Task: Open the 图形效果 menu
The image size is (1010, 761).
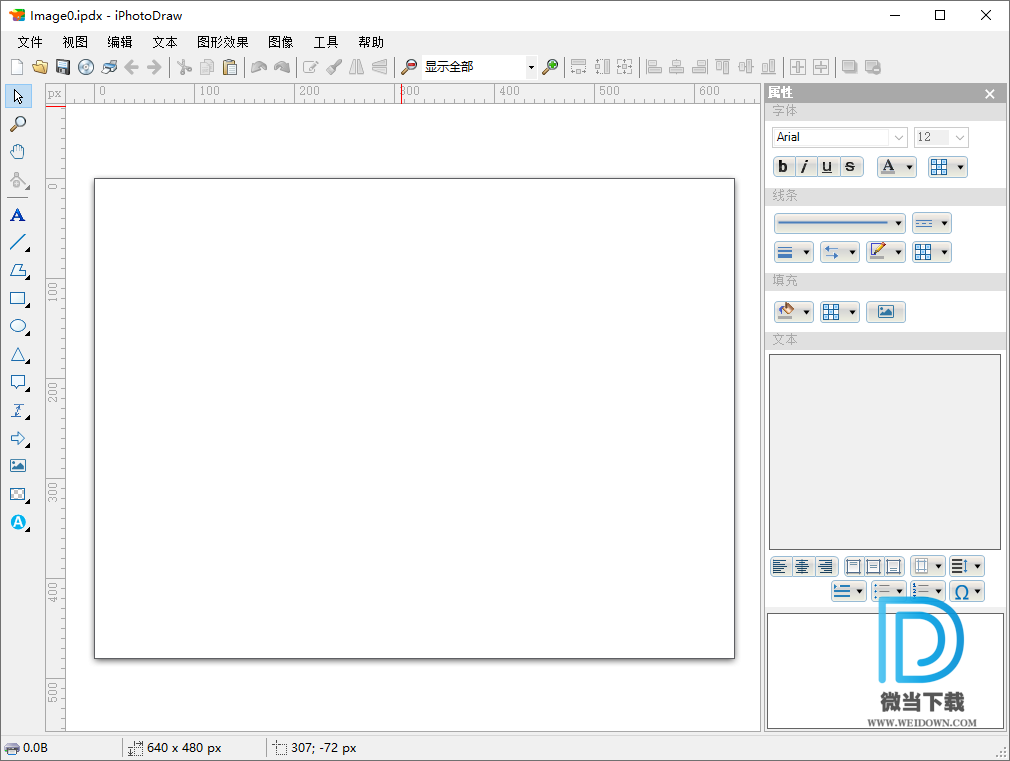Action: click(223, 43)
